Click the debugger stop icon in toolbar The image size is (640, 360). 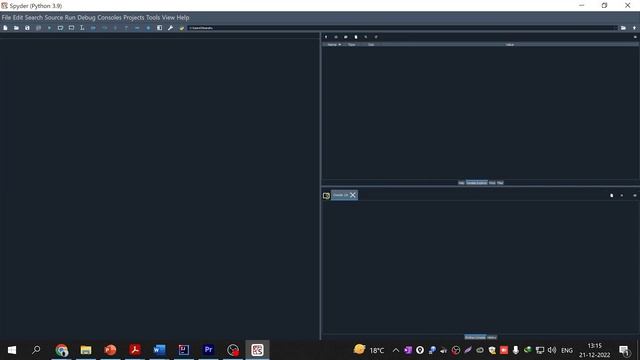(x=148, y=28)
